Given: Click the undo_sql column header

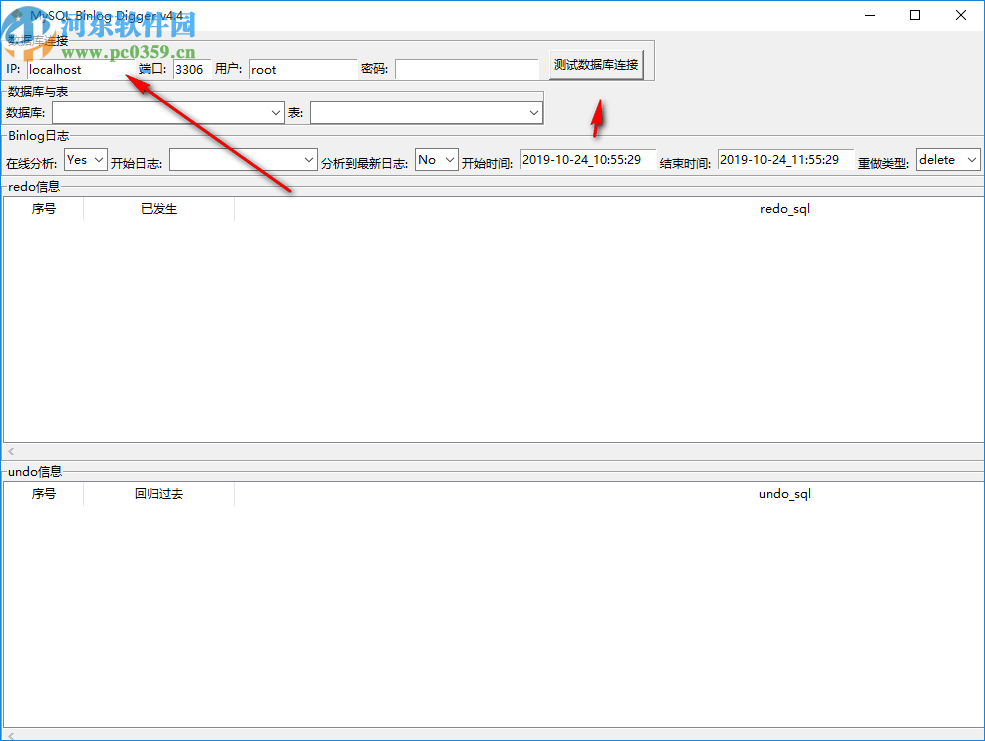Looking at the screenshot, I should (784, 493).
